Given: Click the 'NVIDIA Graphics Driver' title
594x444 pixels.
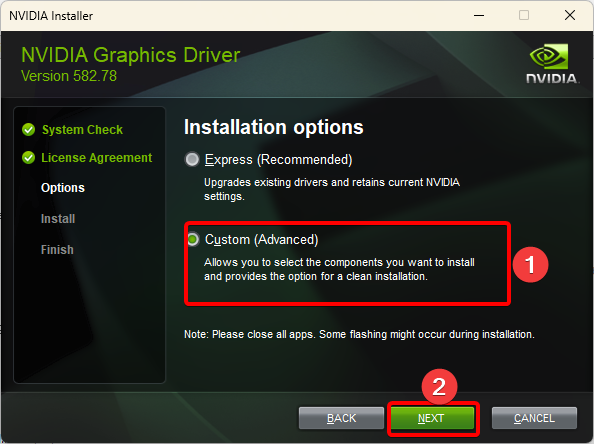Looking at the screenshot, I should [x=131, y=55].
